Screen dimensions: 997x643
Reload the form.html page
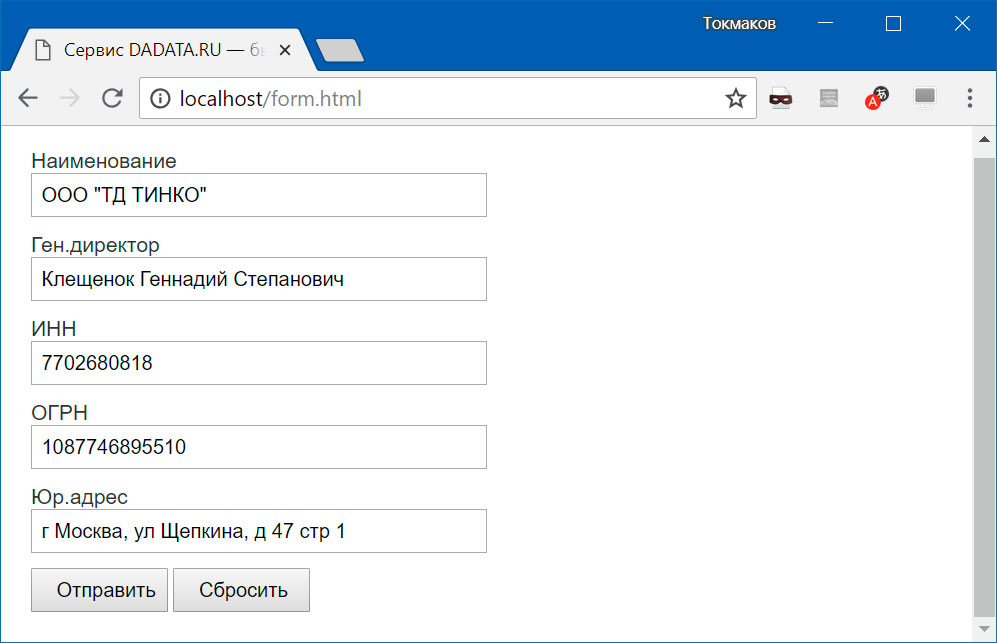pyautogui.click(x=112, y=98)
